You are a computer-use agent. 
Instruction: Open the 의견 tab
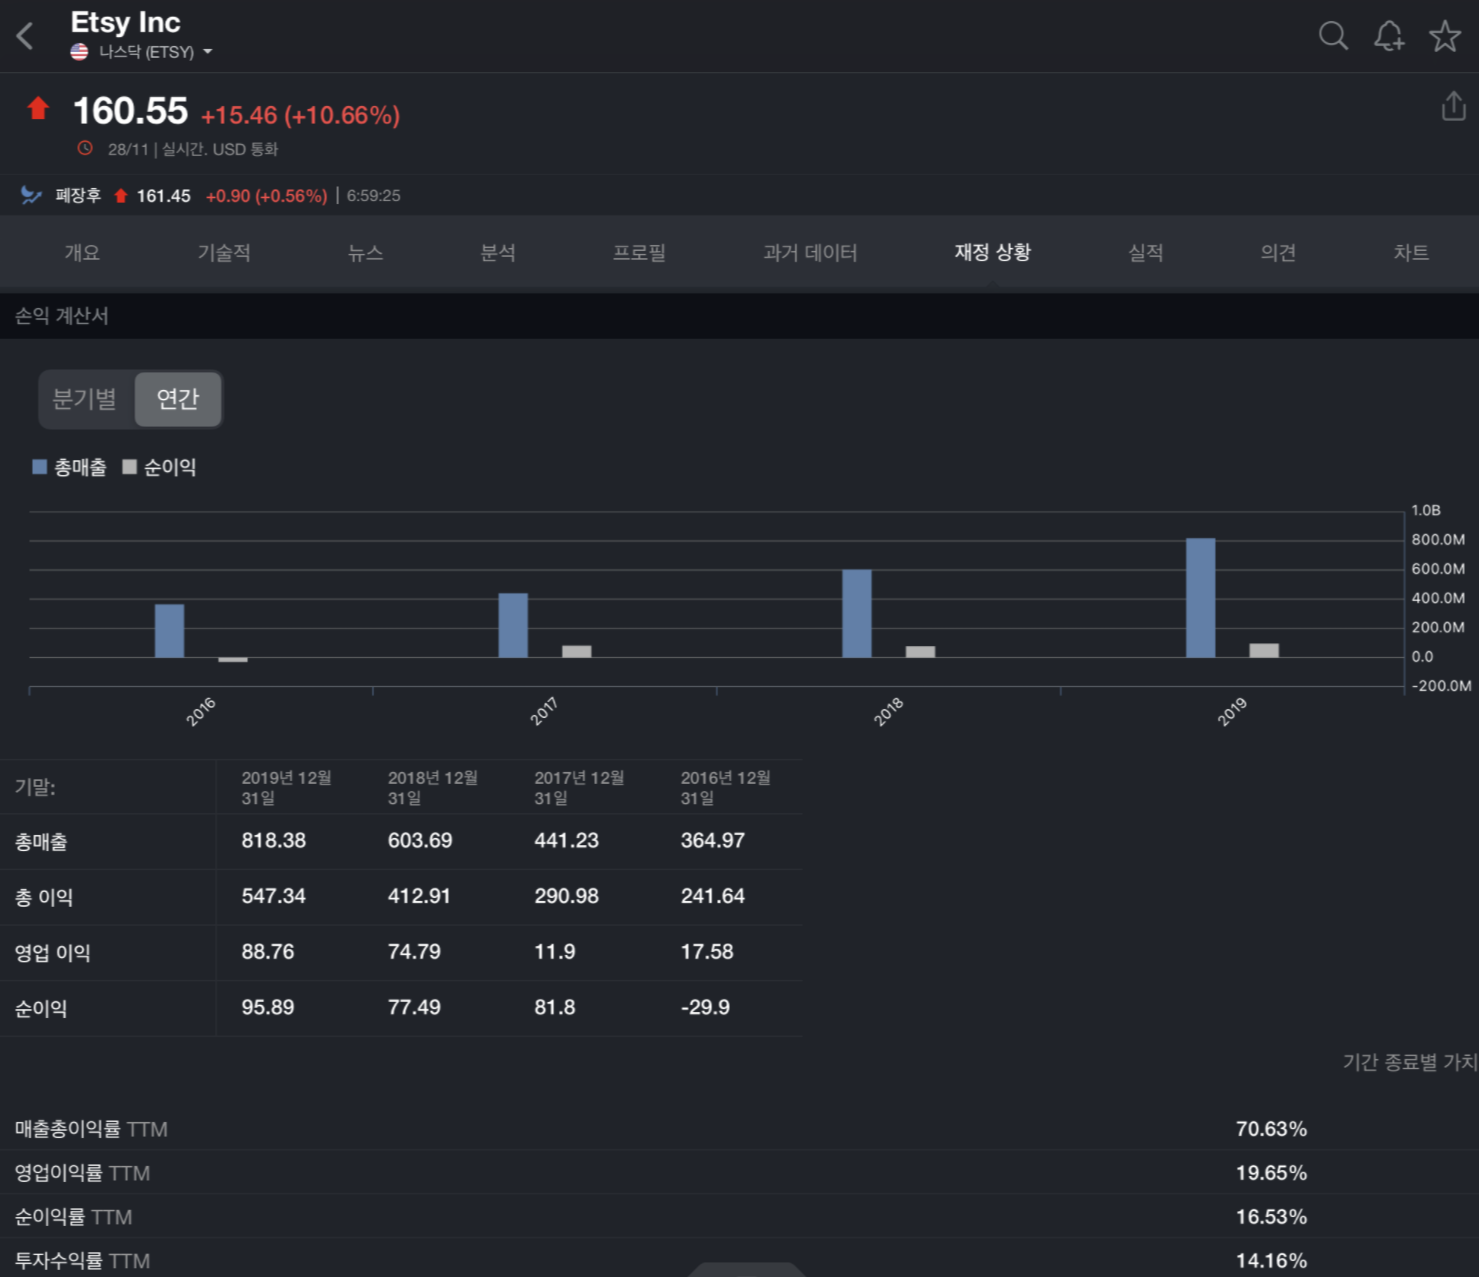click(x=1278, y=253)
